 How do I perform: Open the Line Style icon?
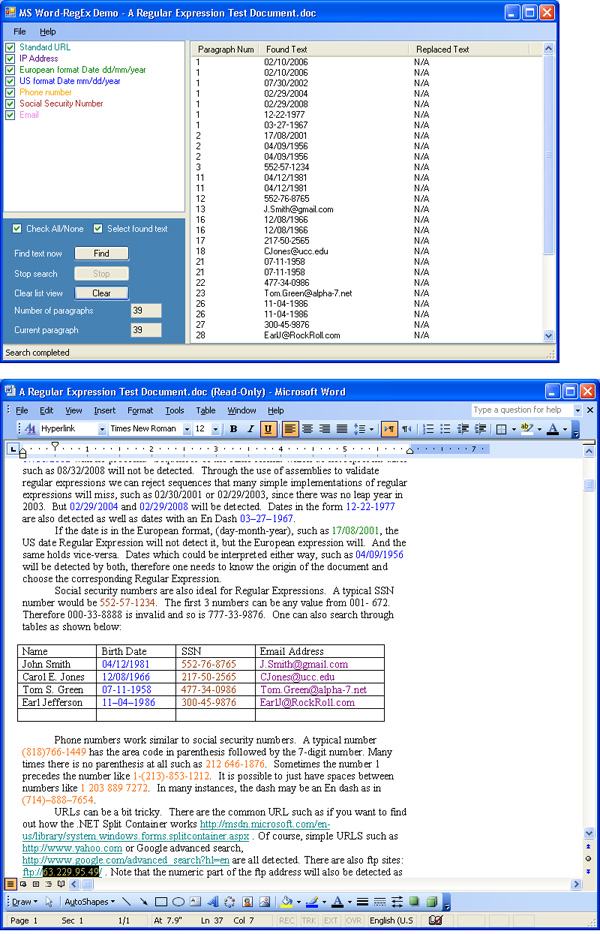tap(362, 902)
